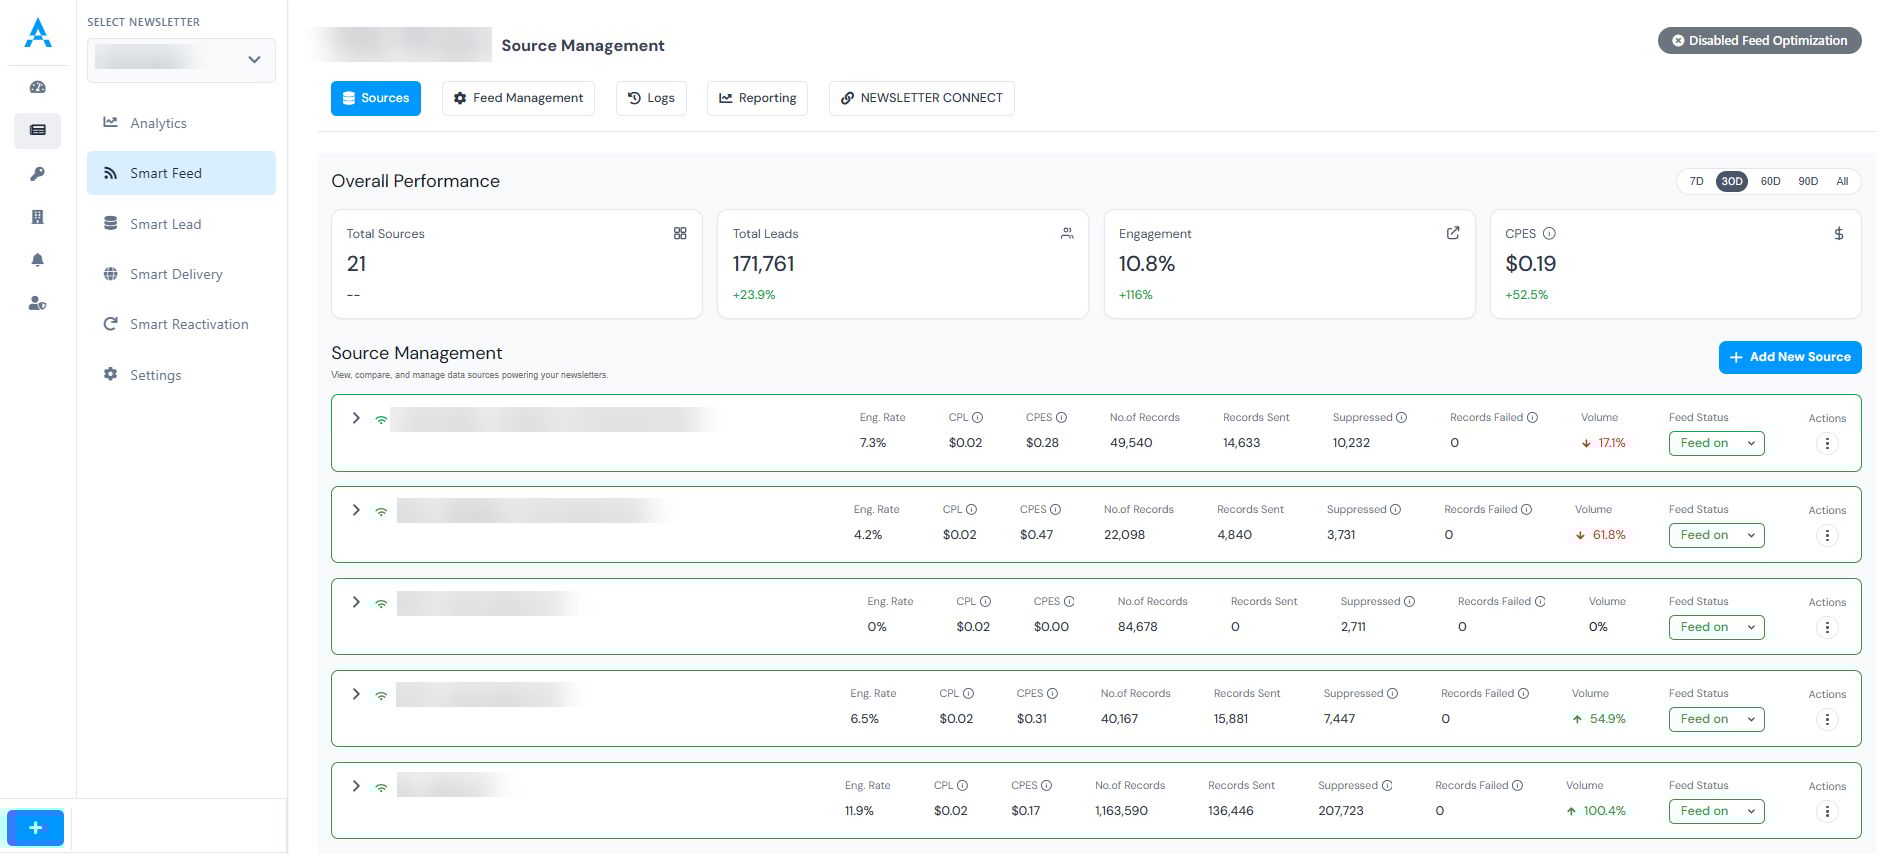The height and width of the screenshot is (854, 1898).
Task: Open the key icon in left rail
Action: [38, 174]
